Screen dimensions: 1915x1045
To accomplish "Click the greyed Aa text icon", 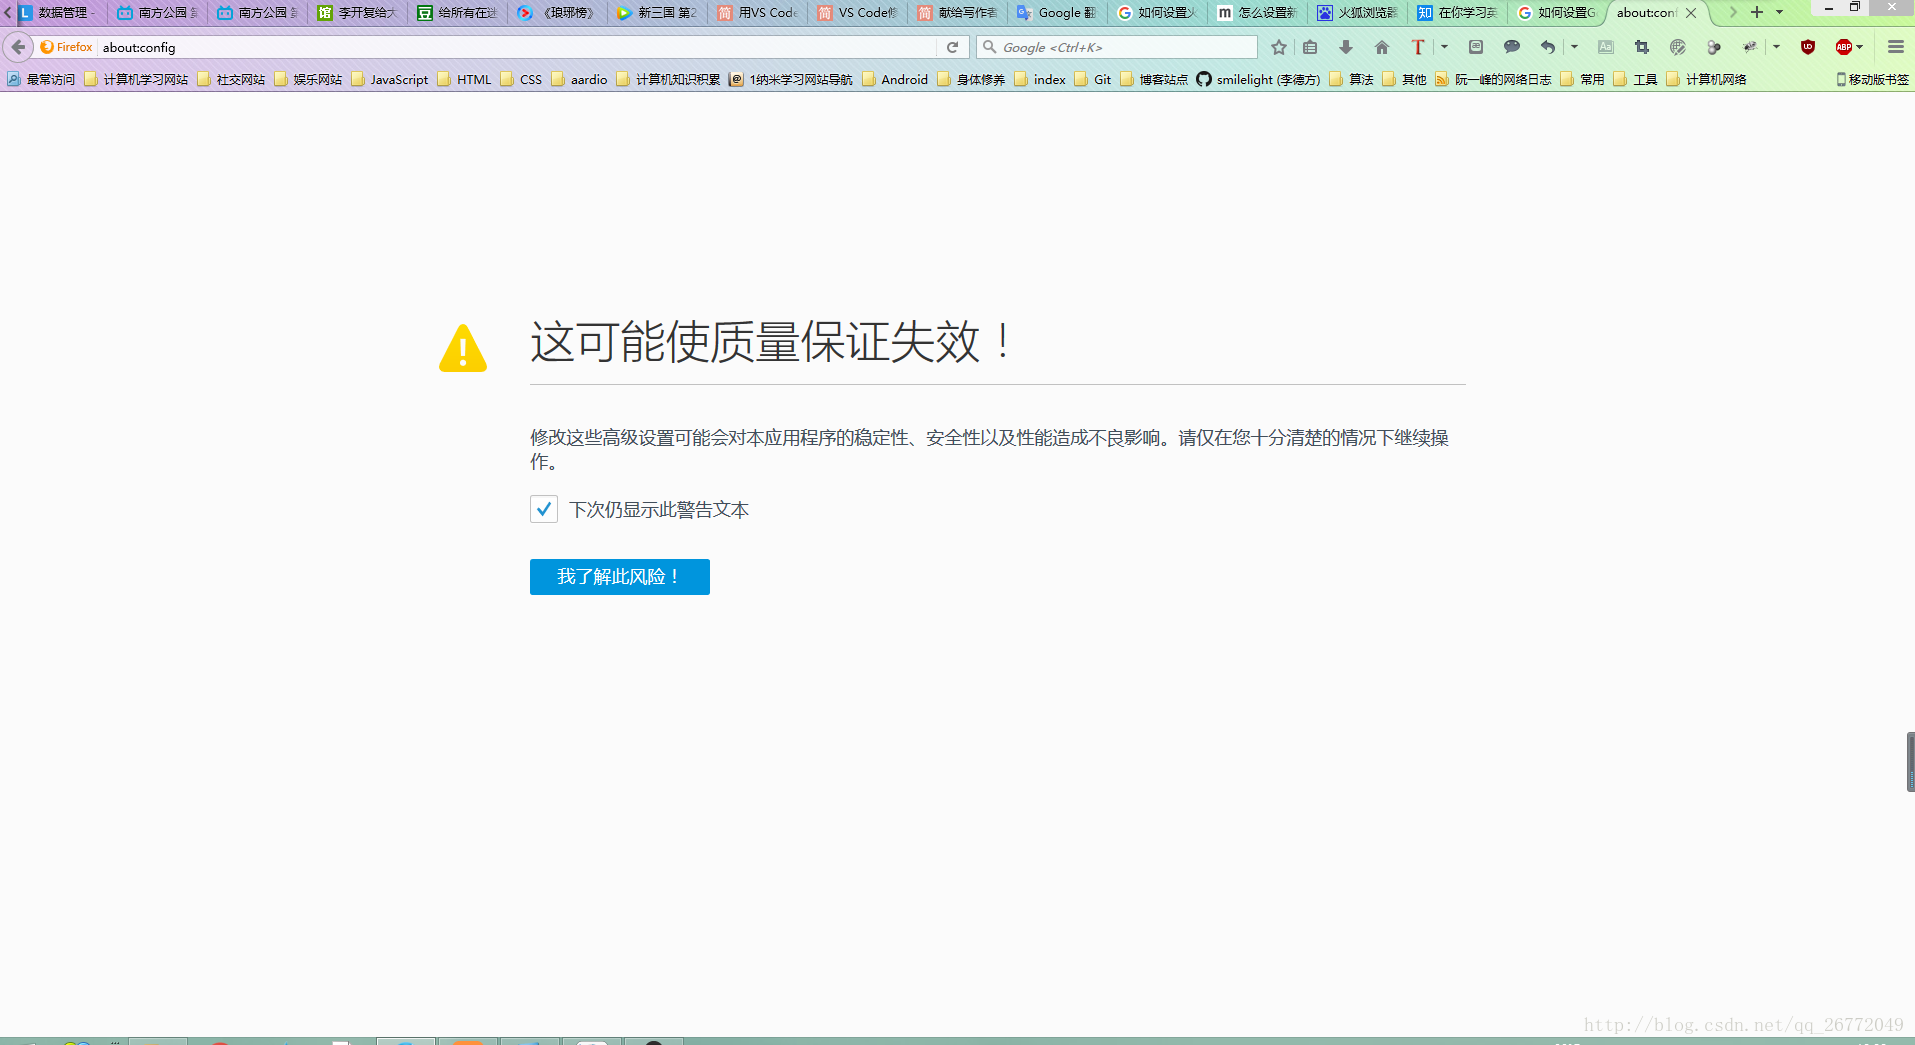I will (x=1606, y=47).
